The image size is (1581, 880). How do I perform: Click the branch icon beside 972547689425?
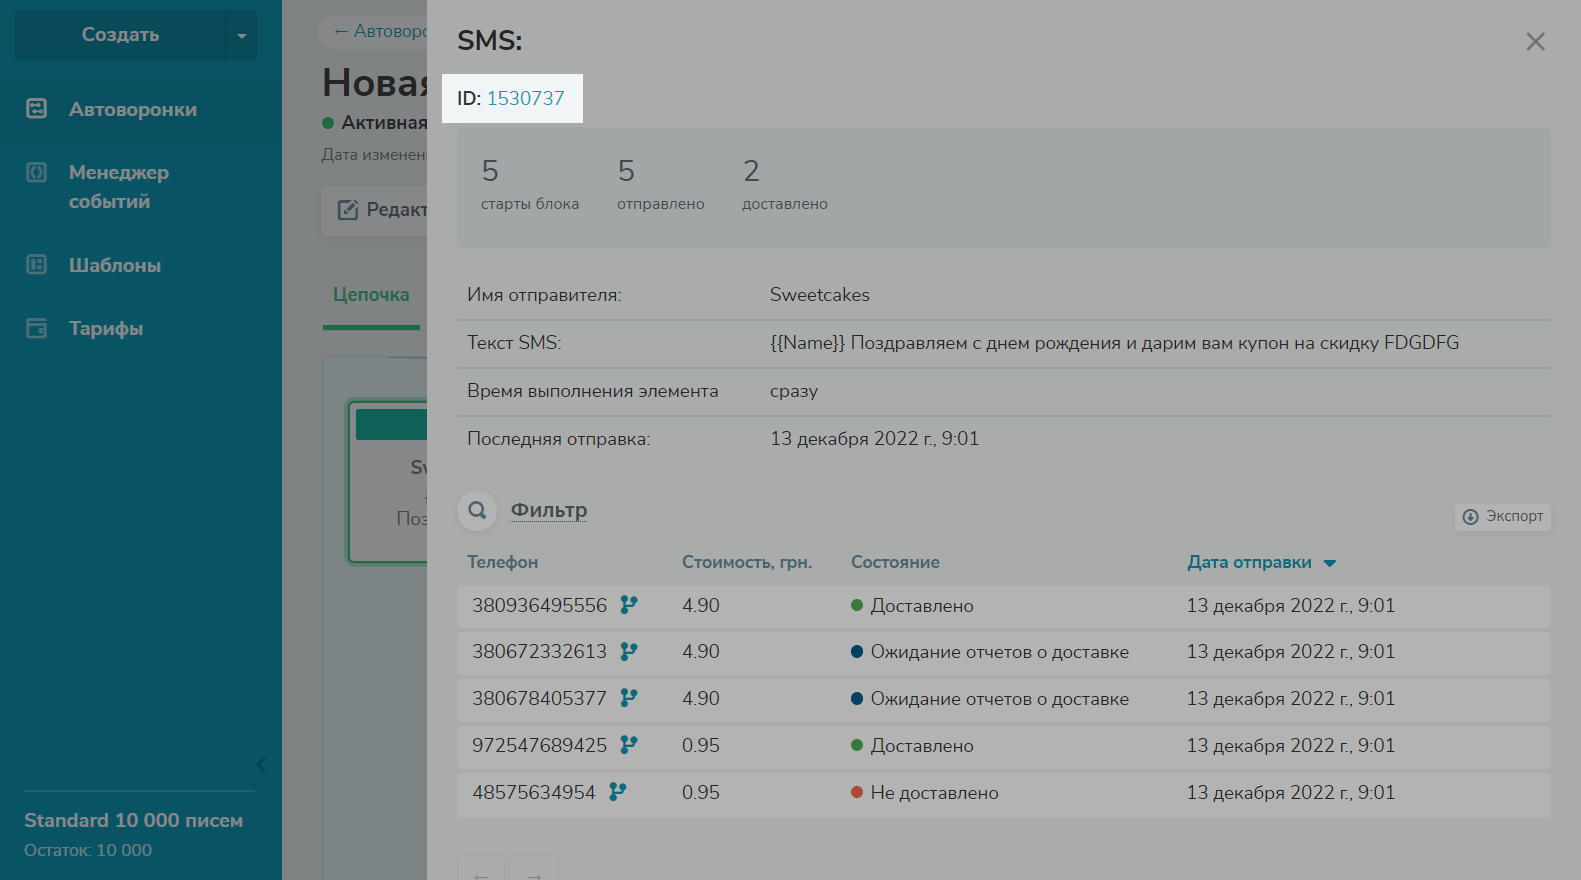[x=628, y=745]
